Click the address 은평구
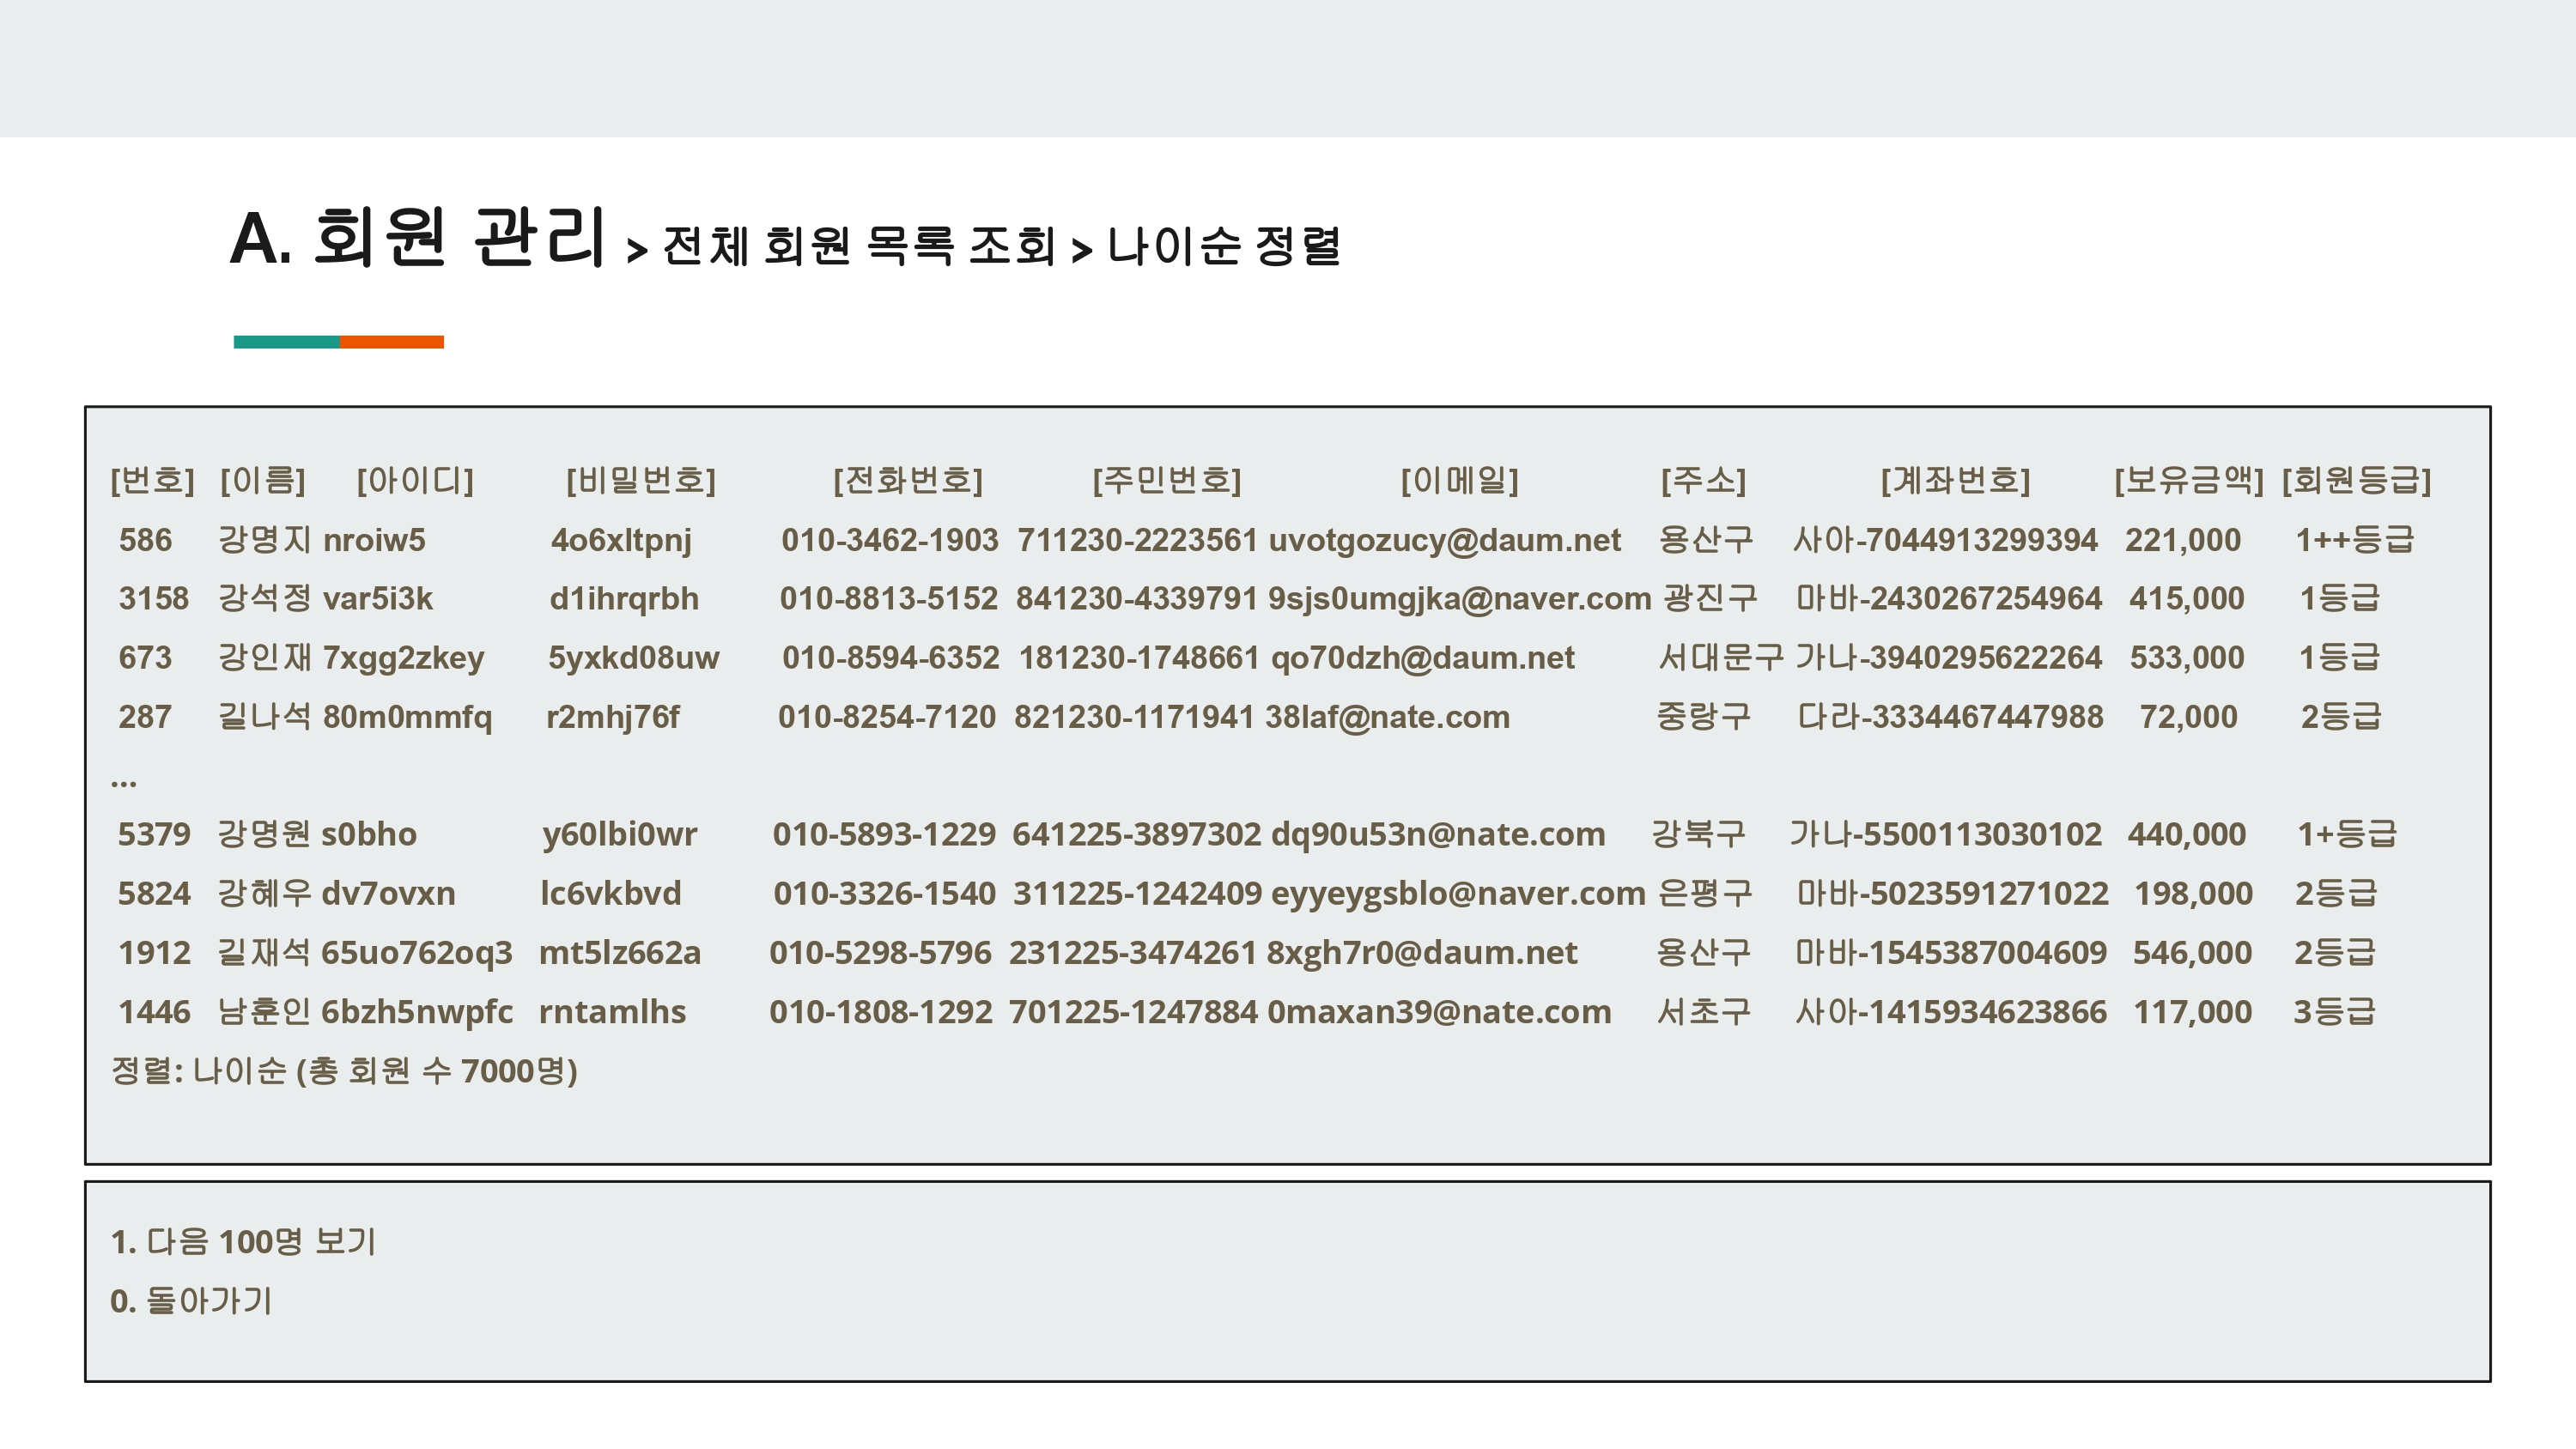Image resolution: width=2576 pixels, height=1449 pixels. pyautogui.click(x=1705, y=893)
